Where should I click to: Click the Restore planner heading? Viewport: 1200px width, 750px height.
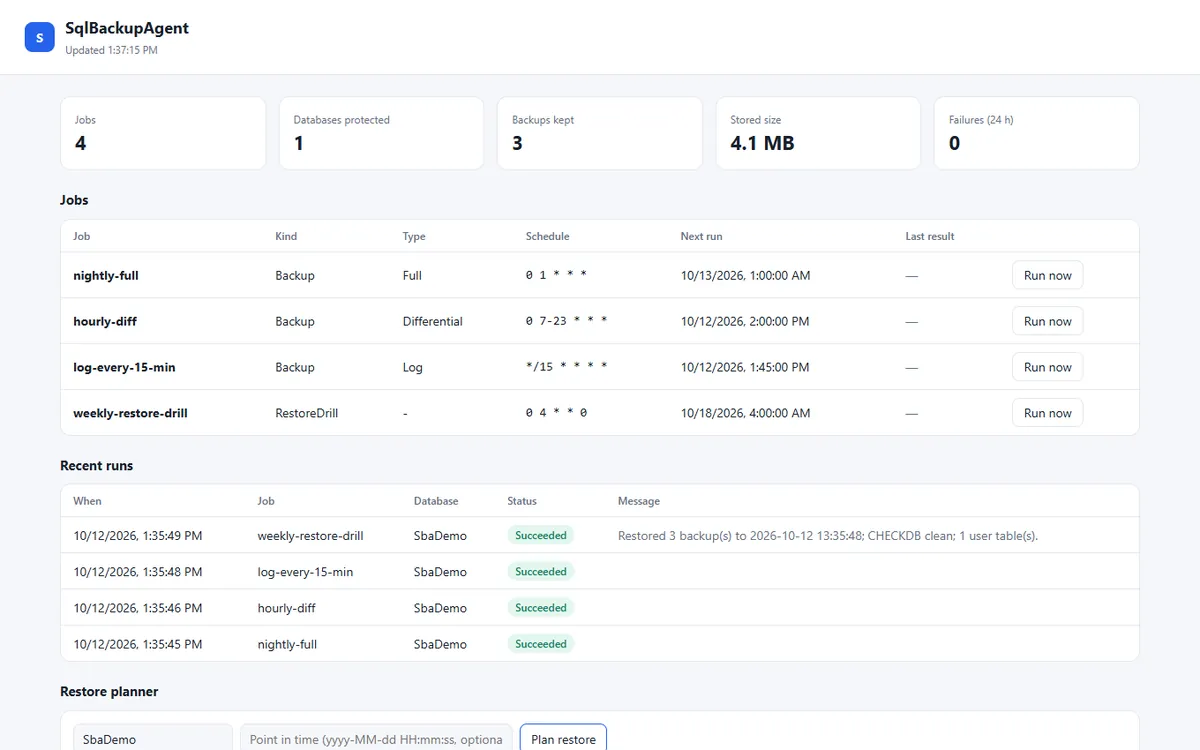coord(109,692)
